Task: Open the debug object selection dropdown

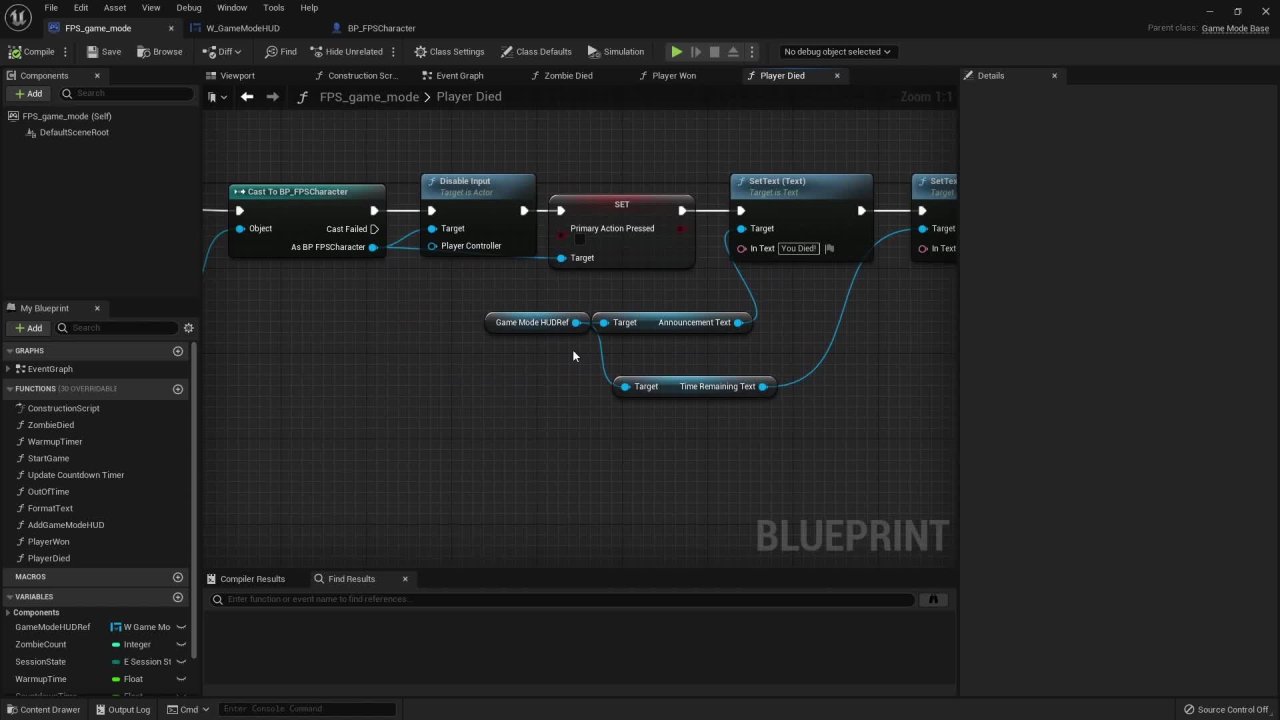Action: coord(837,52)
